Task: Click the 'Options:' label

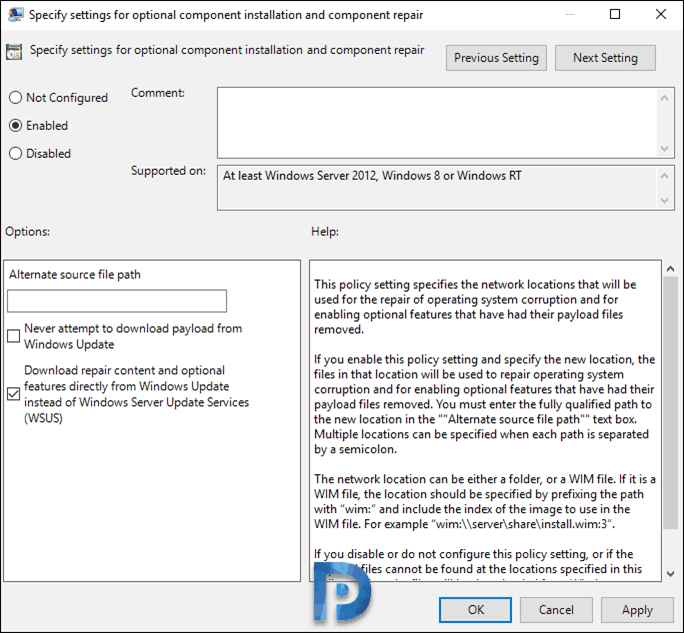Action: coord(27,231)
